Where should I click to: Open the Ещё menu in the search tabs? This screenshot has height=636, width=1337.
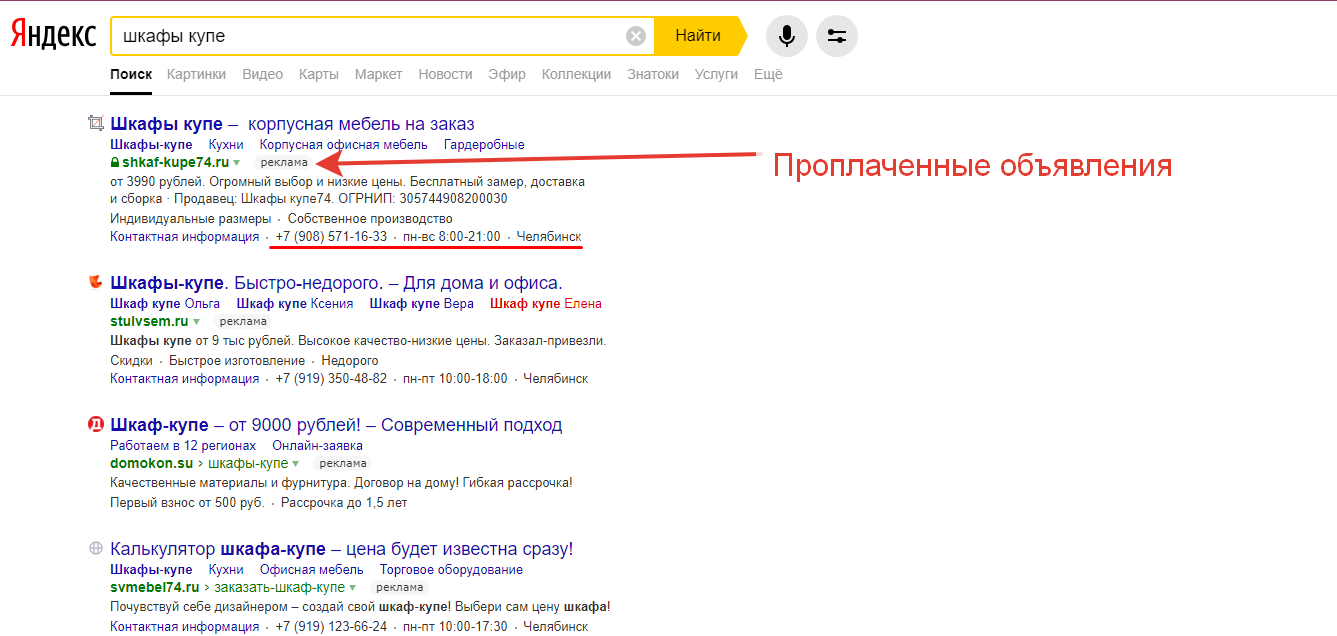(768, 74)
